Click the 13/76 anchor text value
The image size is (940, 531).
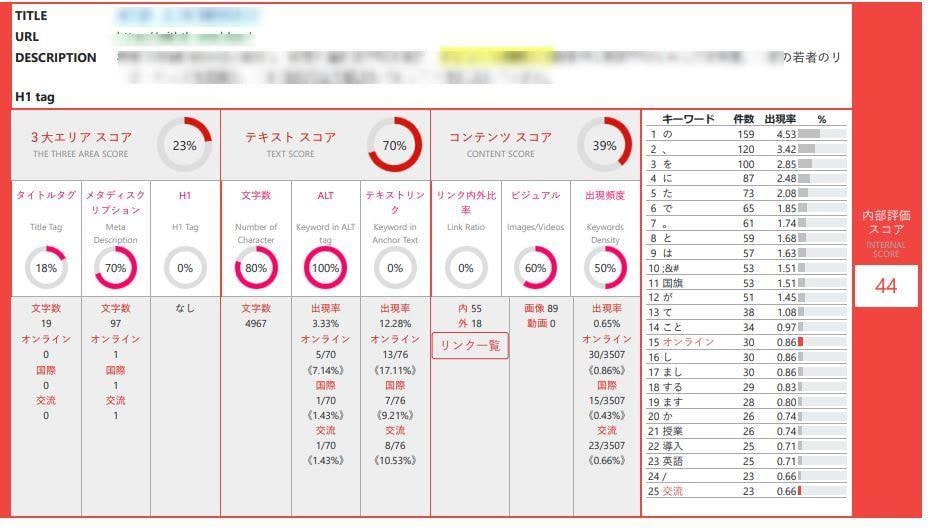point(395,355)
